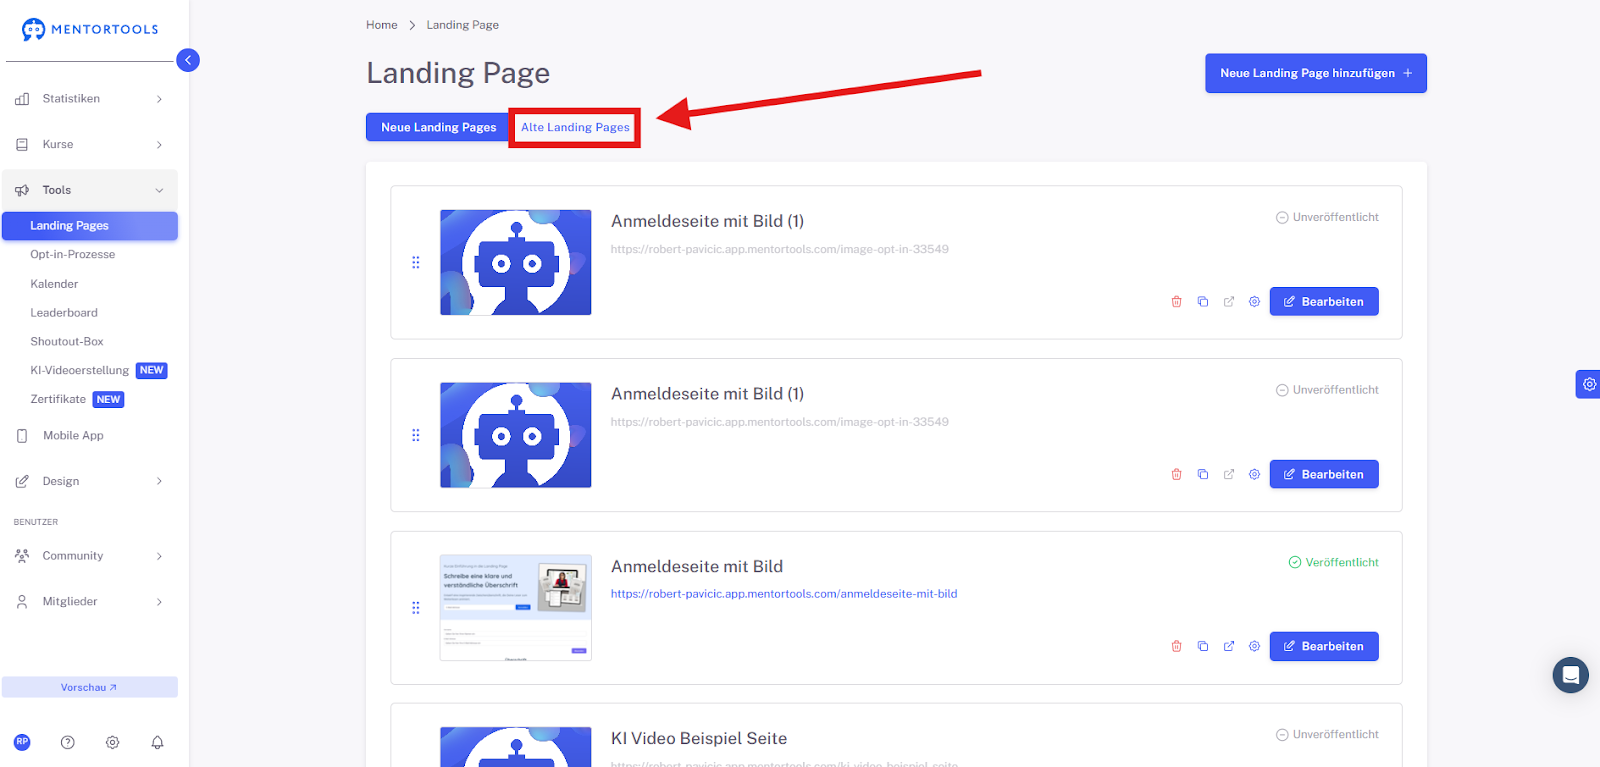
Task: Click Neue Landing Page hinzufügen button
Action: [1316, 73]
